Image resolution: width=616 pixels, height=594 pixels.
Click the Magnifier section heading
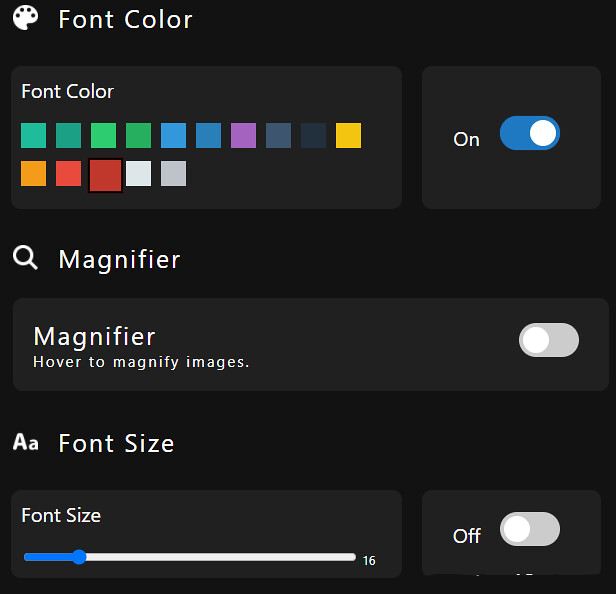coord(119,260)
